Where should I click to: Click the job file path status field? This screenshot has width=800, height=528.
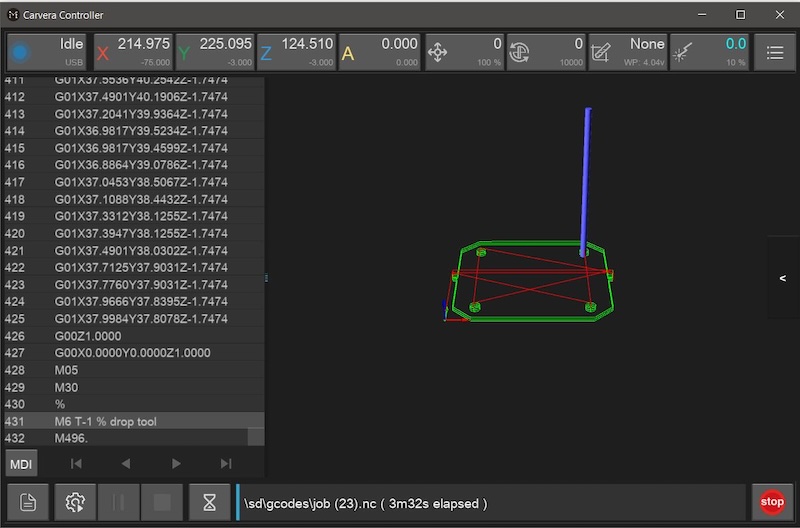[491, 502]
